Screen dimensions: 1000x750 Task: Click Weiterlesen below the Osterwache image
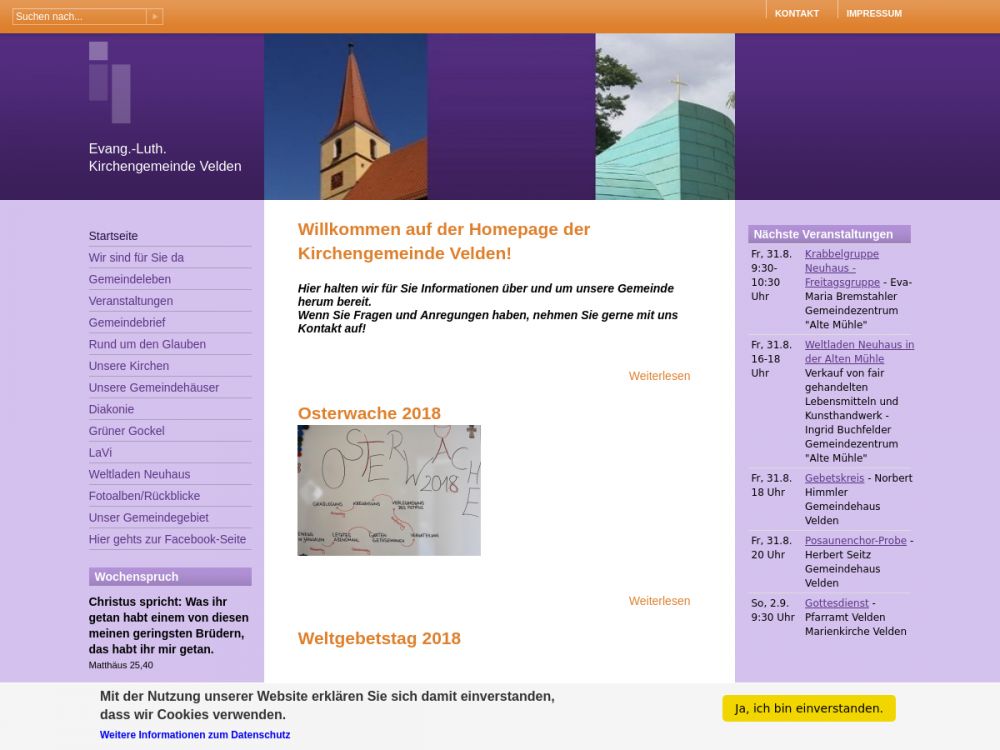tap(659, 601)
